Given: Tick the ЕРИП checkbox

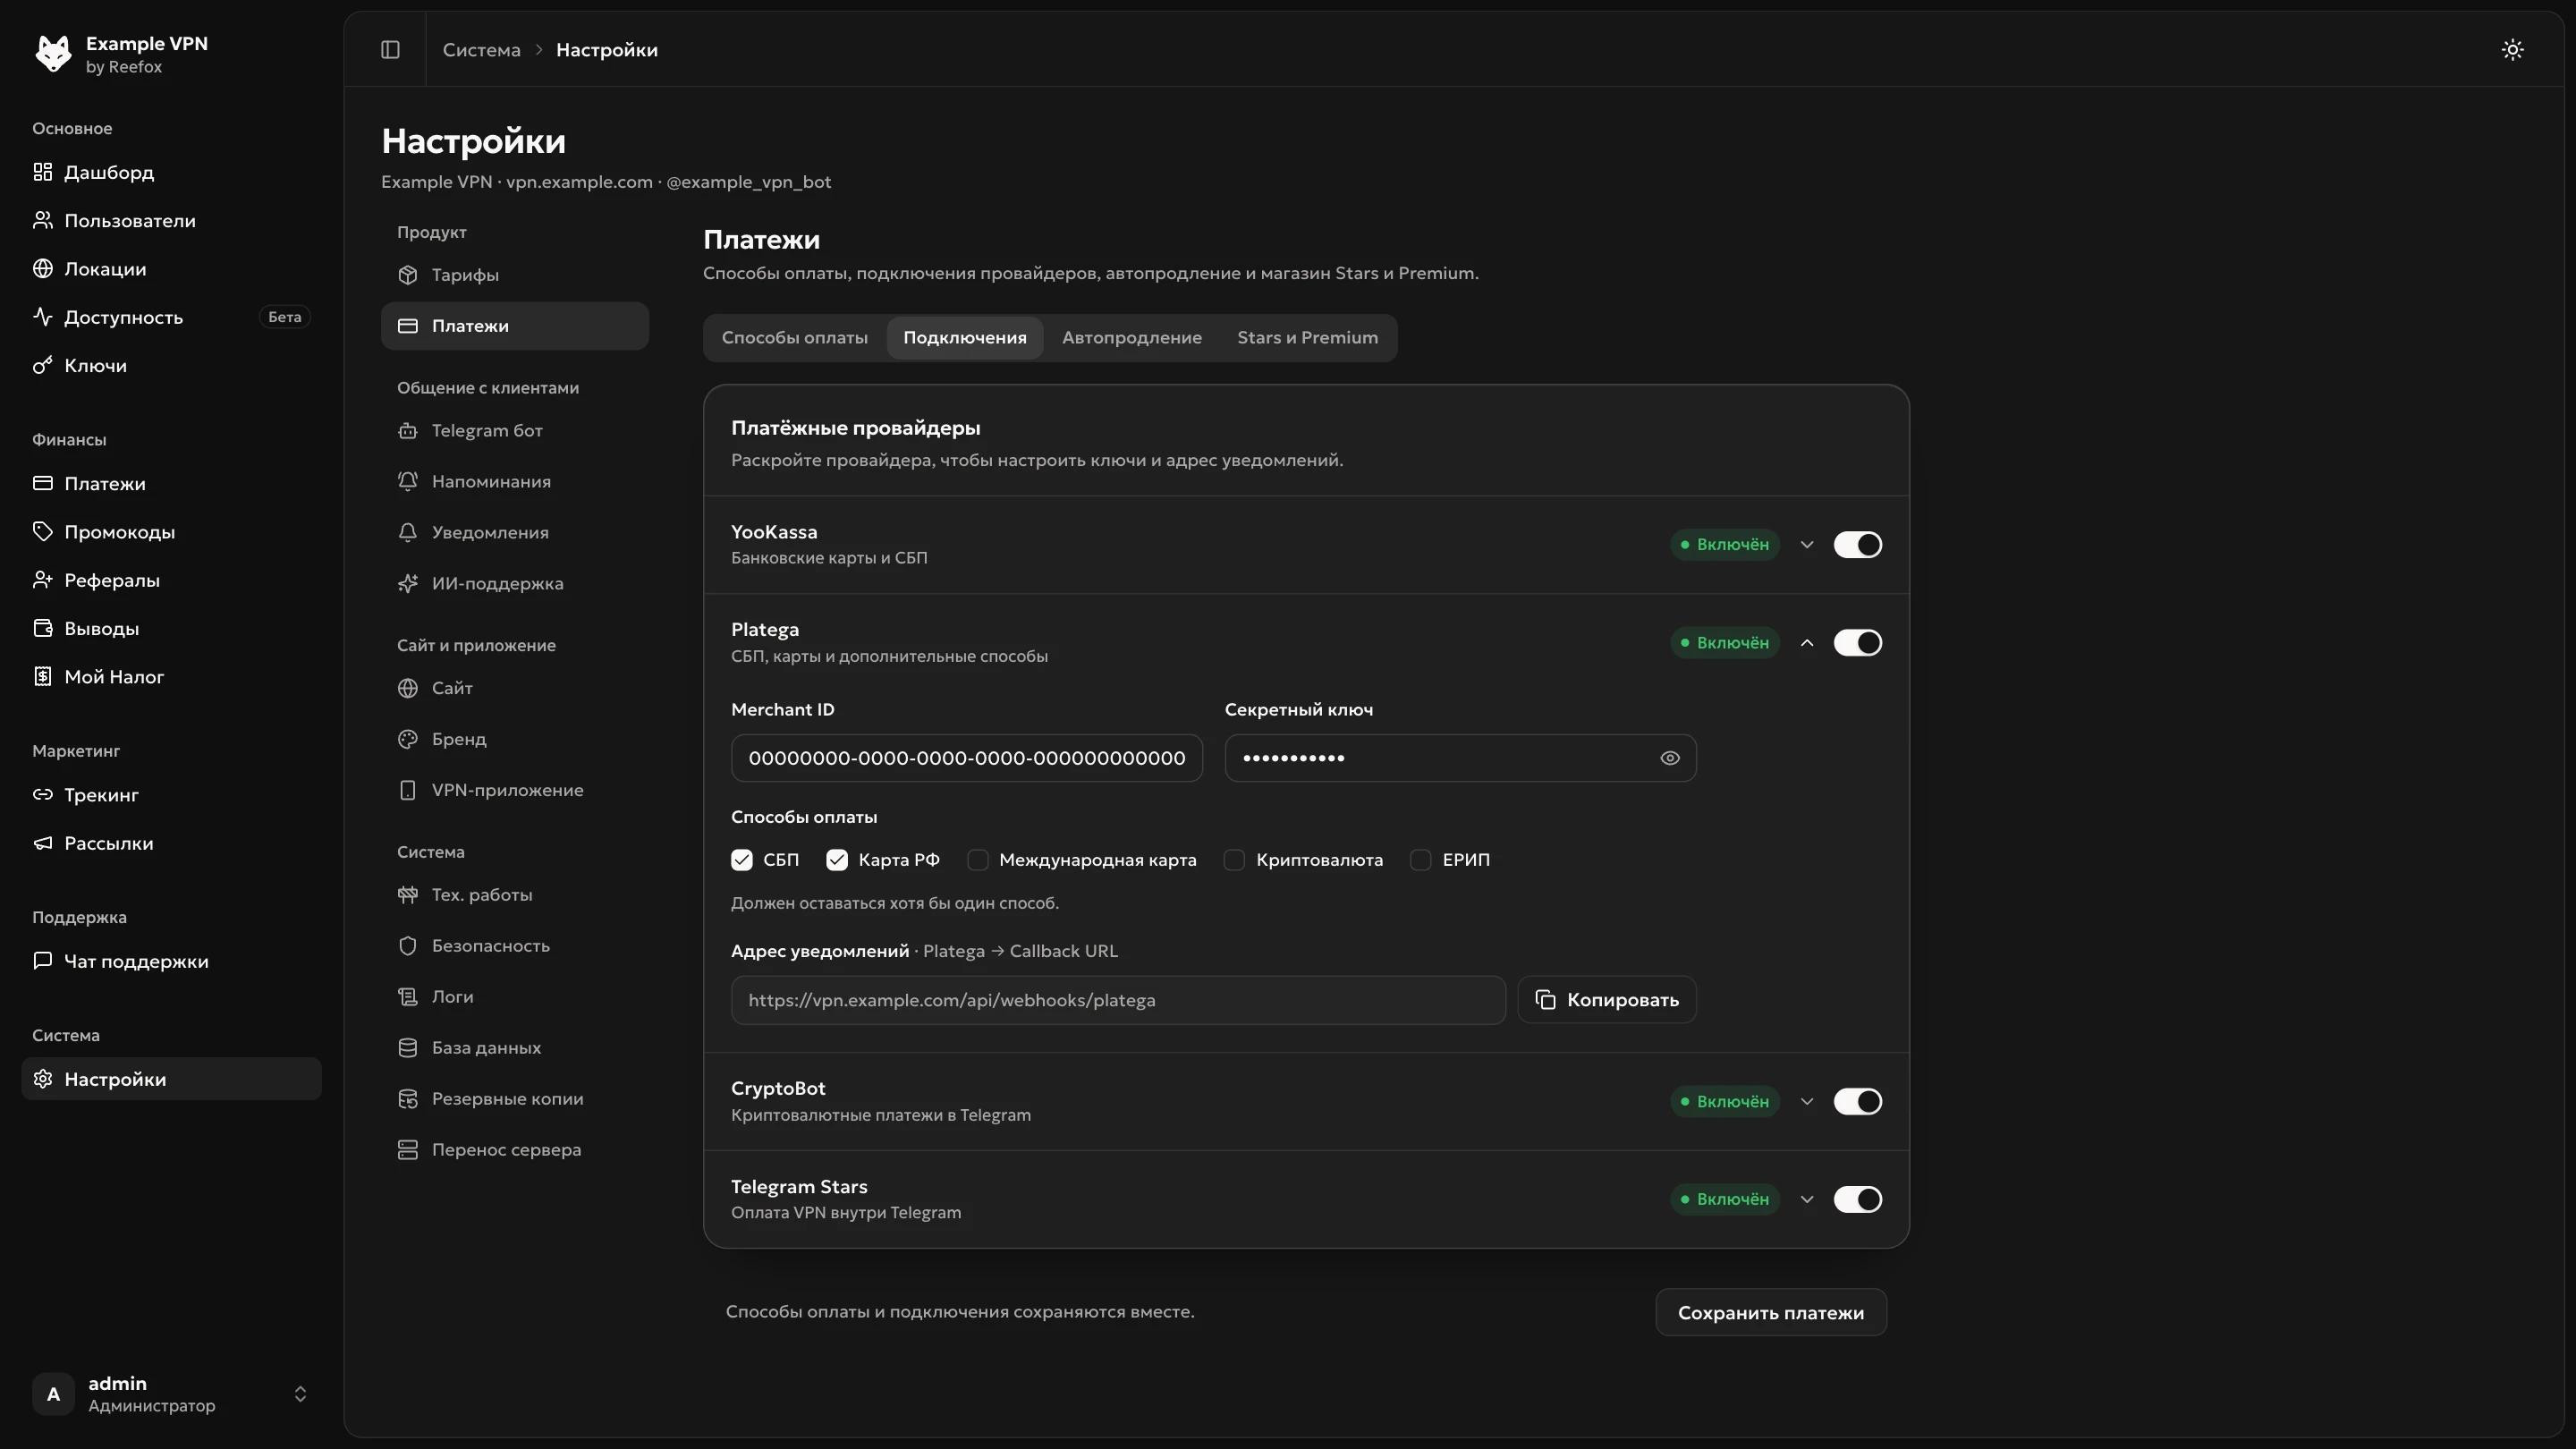Looking at the screenshot, I should (1420, 860).
